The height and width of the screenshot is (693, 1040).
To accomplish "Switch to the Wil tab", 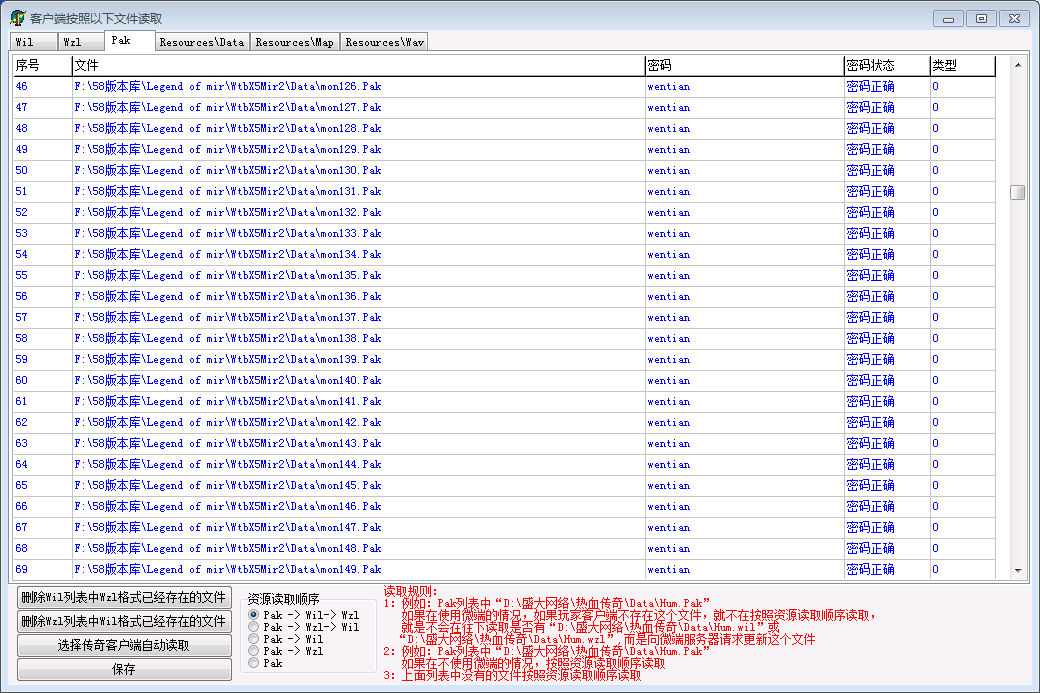I will coord(25,42).
